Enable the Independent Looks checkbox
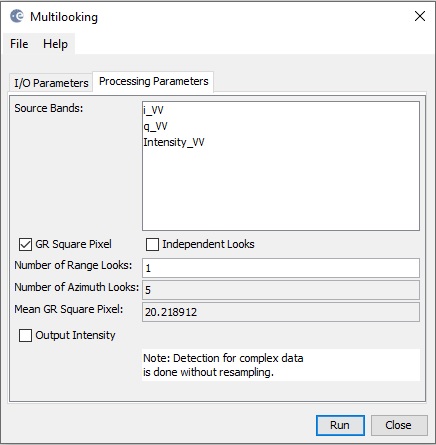Viewport: 436px width, 445px height. [x=152, y=244]
